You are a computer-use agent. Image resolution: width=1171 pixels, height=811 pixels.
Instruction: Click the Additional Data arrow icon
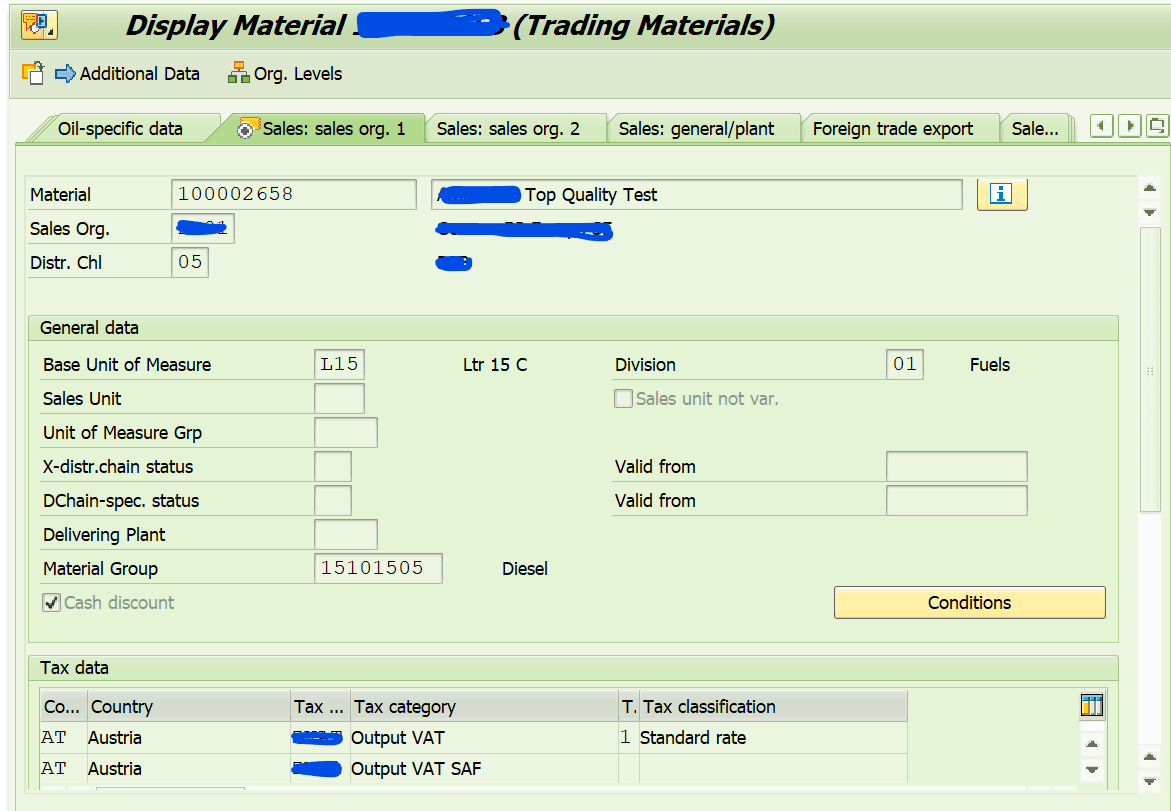coord(65,73)
